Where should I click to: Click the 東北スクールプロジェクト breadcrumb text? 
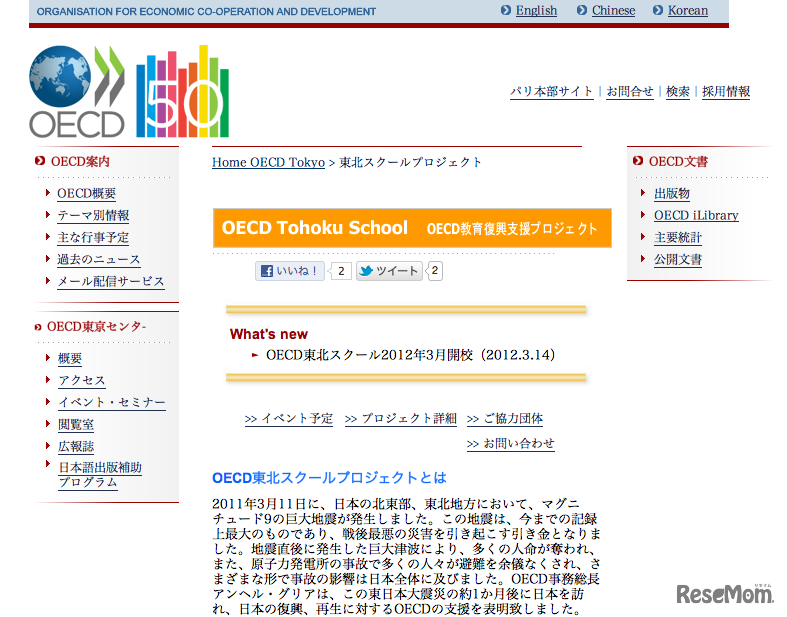pyautogui.click(x=410, y=162)
